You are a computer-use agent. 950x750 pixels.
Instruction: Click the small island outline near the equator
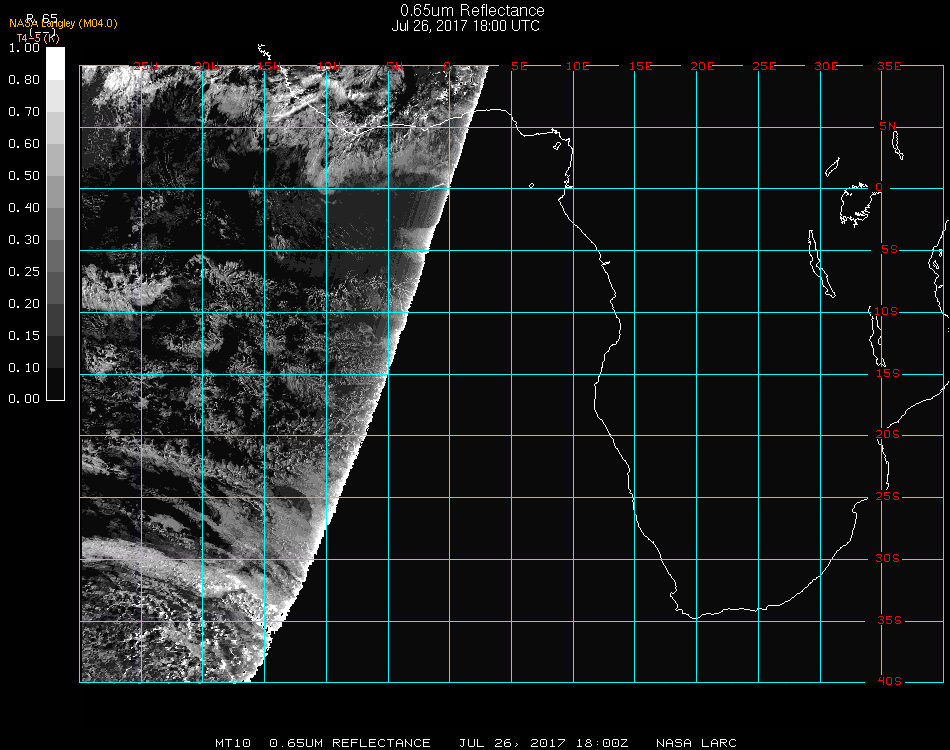point(531,185)
